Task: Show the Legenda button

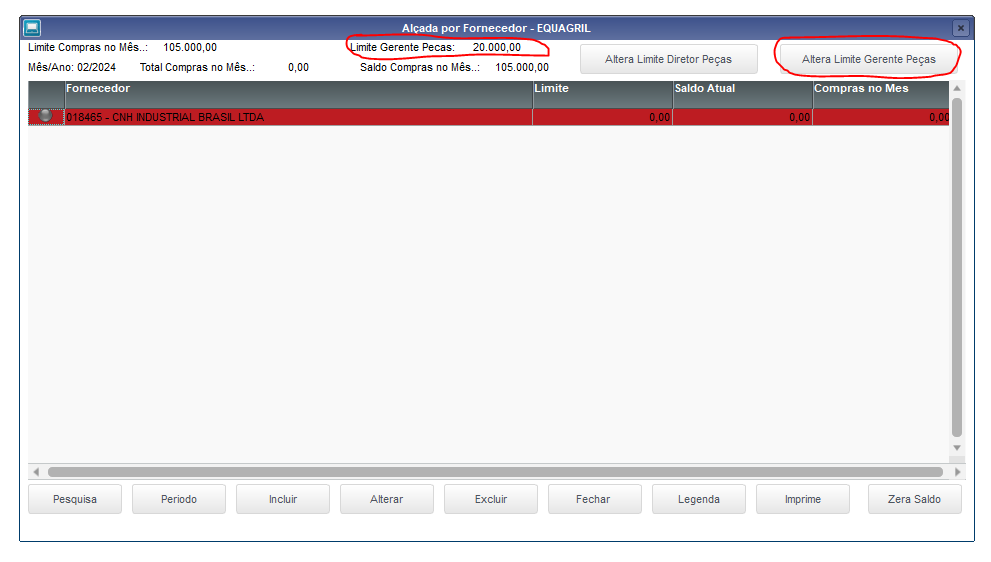Action: click(699, 499)
